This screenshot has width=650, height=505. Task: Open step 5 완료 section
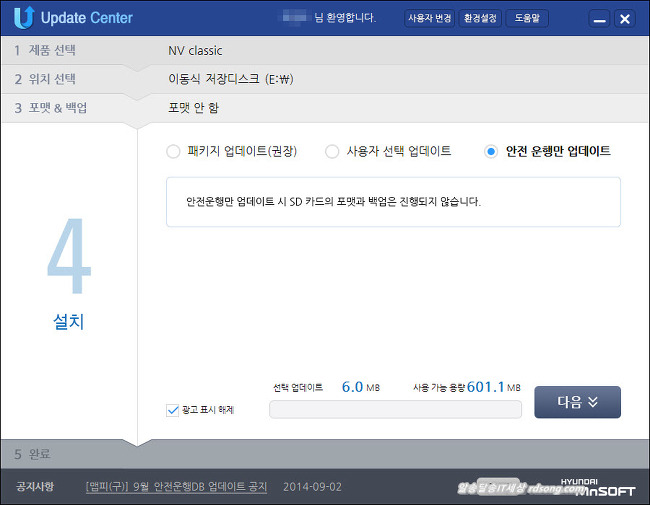point(33,454)
